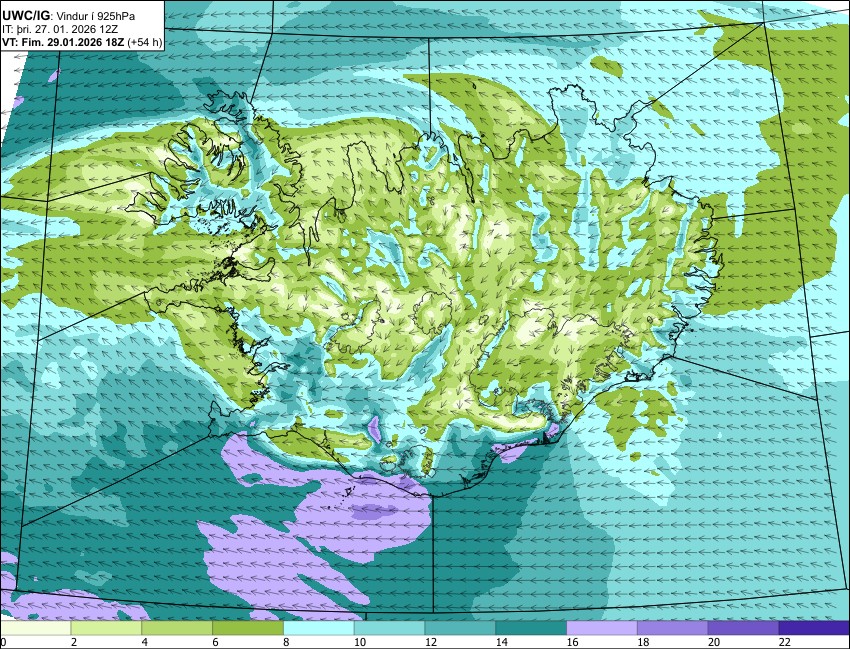Click the 'IT: þri. 27. 01. 2026 12Z' line
Viewport: 850px width, 649px height.
pos(60,29)
